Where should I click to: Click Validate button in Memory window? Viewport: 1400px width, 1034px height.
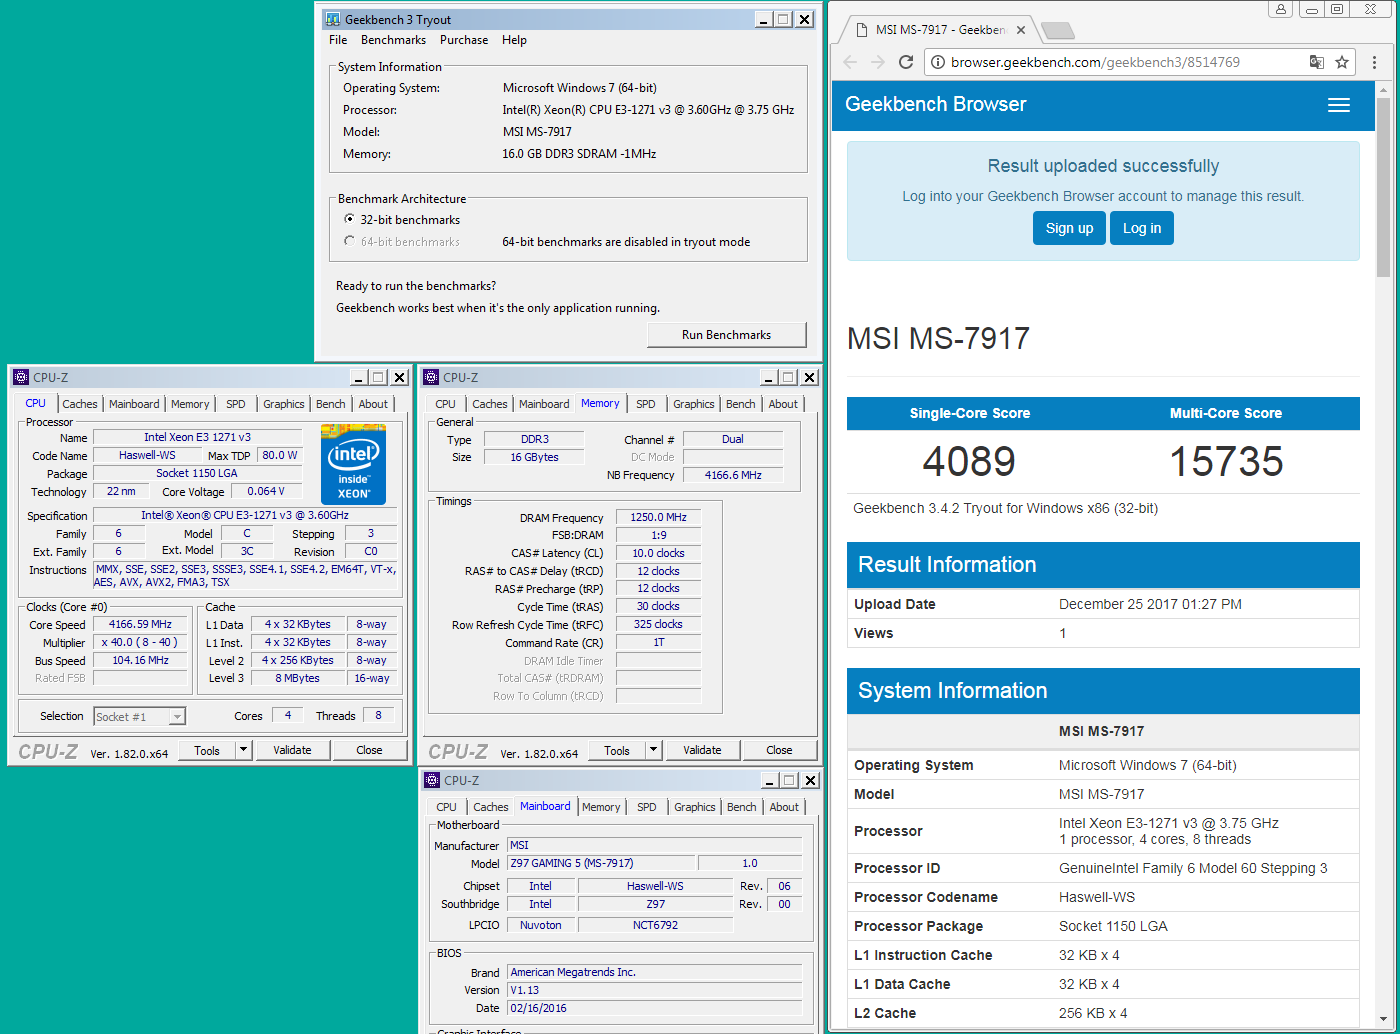click(702, 750)
